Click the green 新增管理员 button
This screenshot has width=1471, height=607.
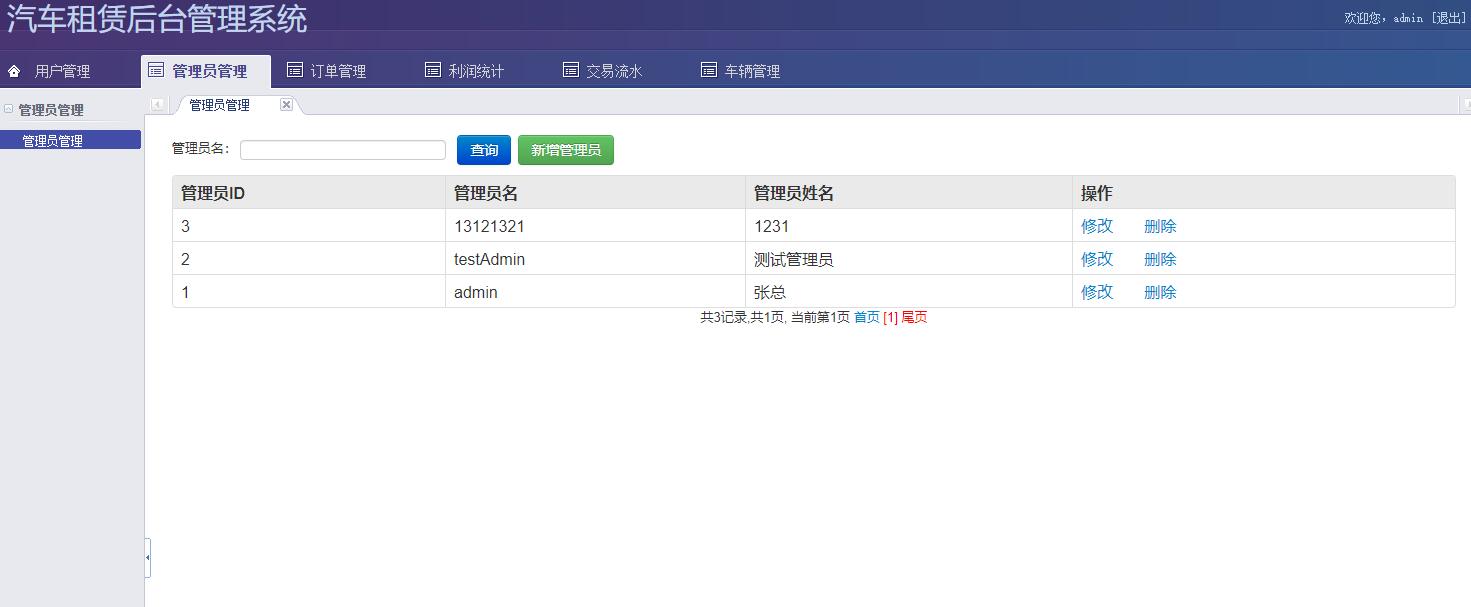point(565,149)
